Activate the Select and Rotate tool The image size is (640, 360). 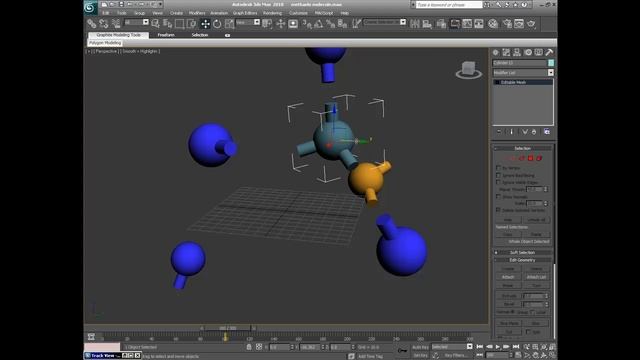217,24
